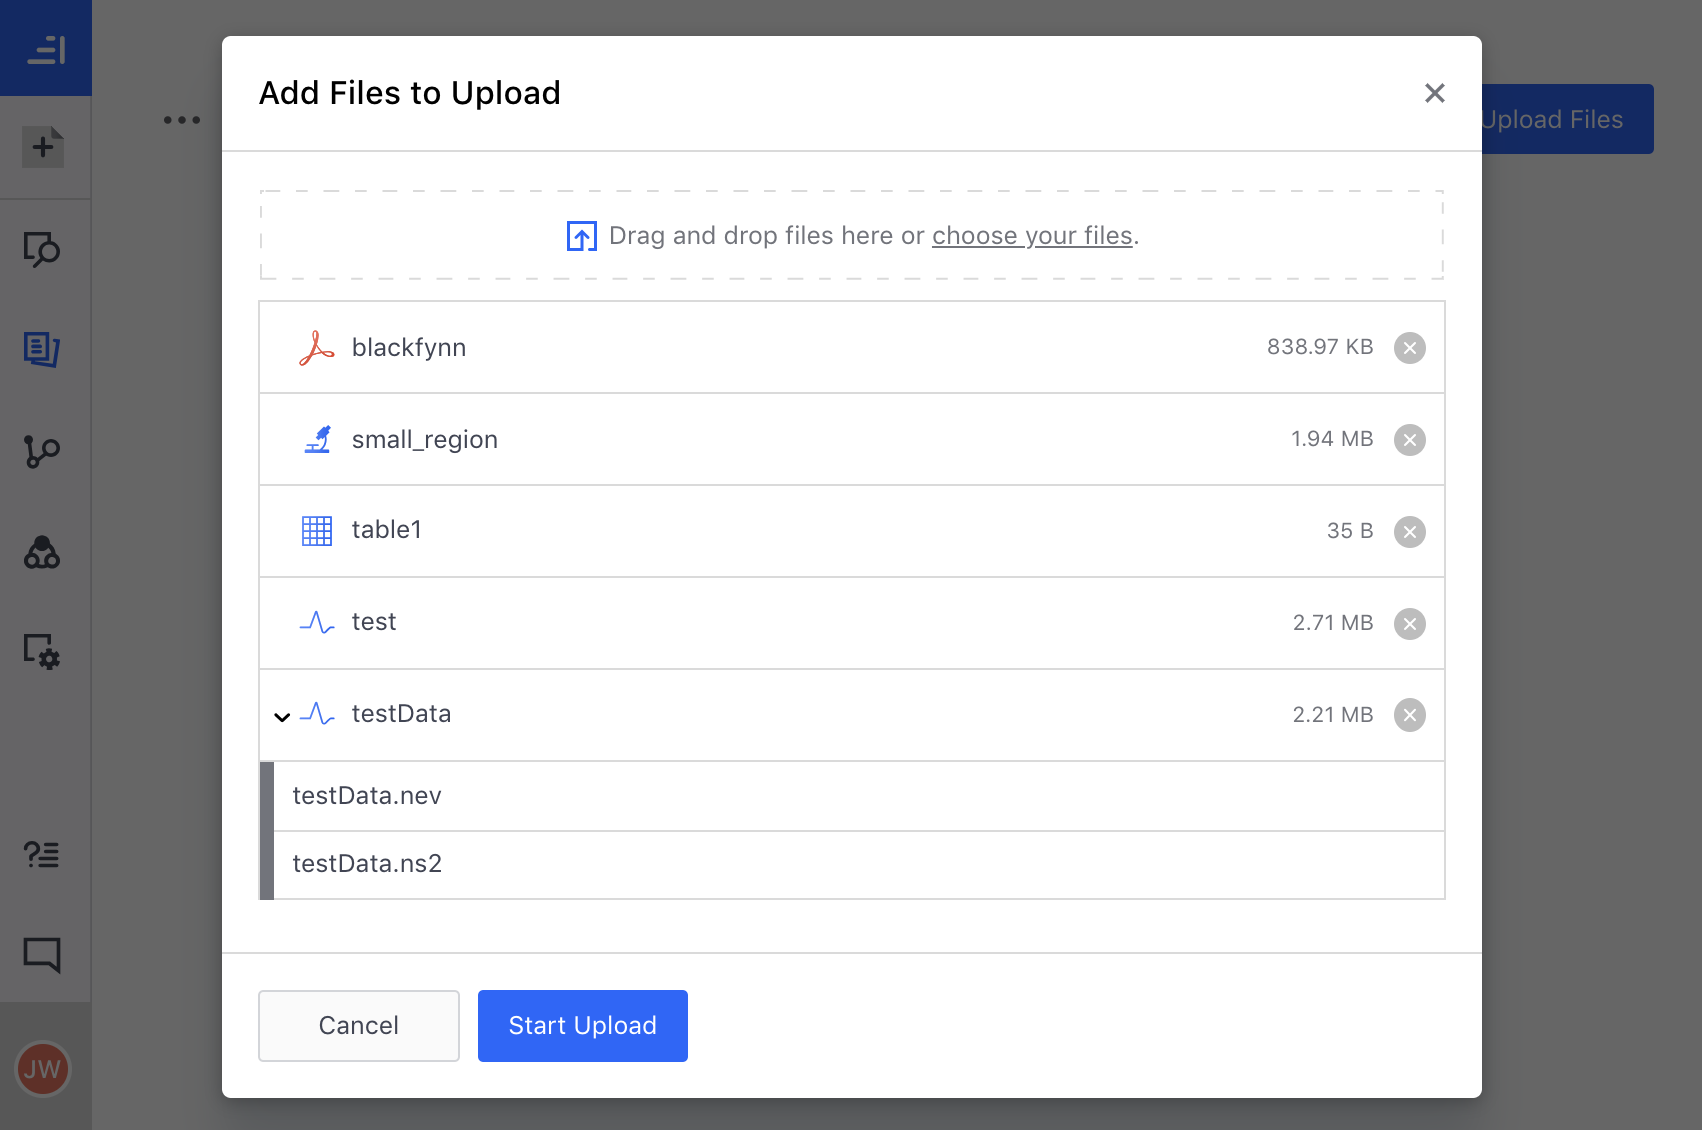
Task: Remove blackfynn from the upload list
Action: click(x=1410, y=348)
